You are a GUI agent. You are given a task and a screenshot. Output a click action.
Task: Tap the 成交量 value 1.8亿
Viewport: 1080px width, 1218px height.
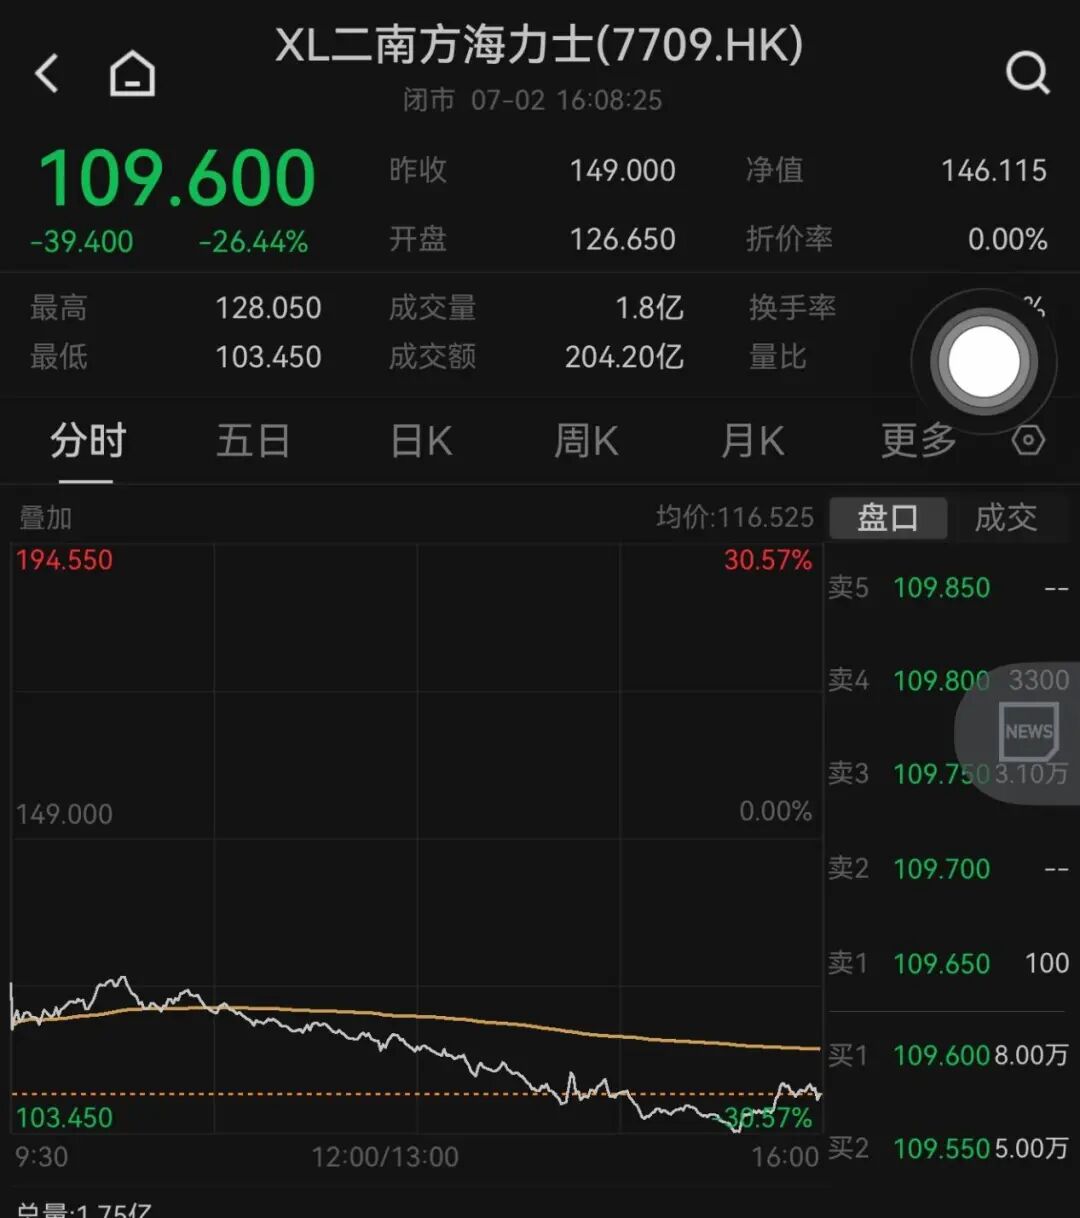[x=650, y=308]
